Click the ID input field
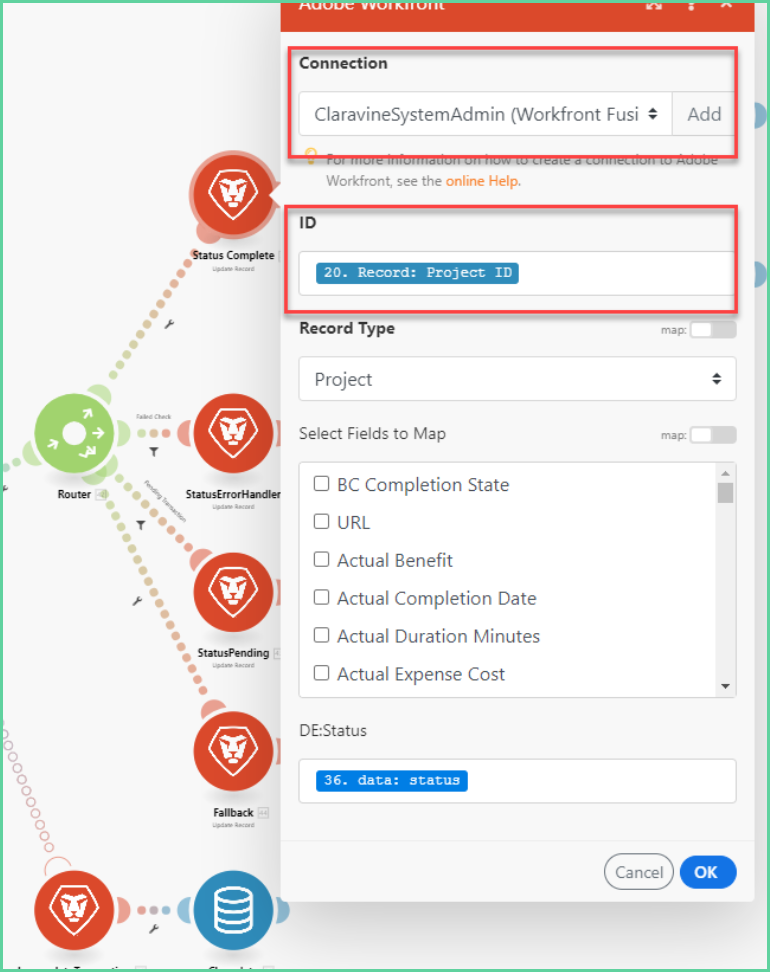This screenshot has height=972, width=770. tap(518, 273)
